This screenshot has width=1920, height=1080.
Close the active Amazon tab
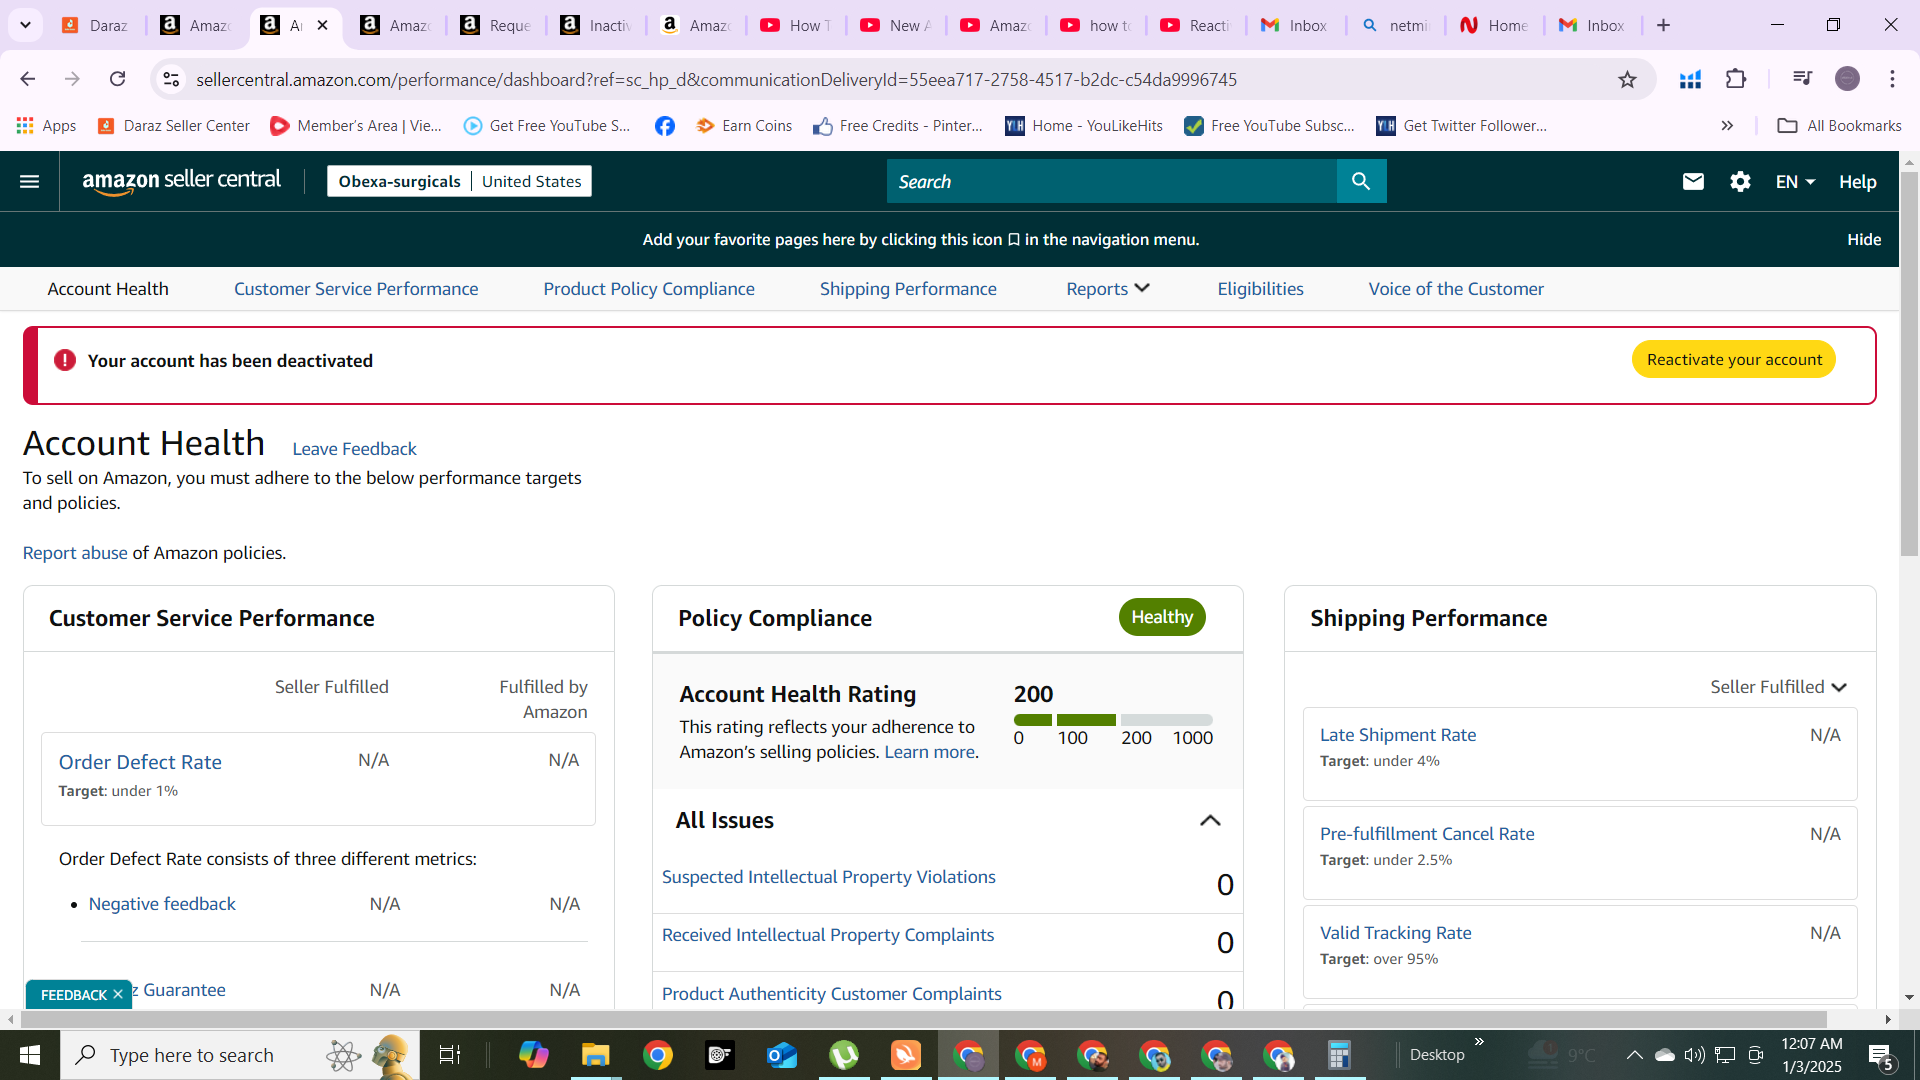pyautogui.click(x=322, y=25)
